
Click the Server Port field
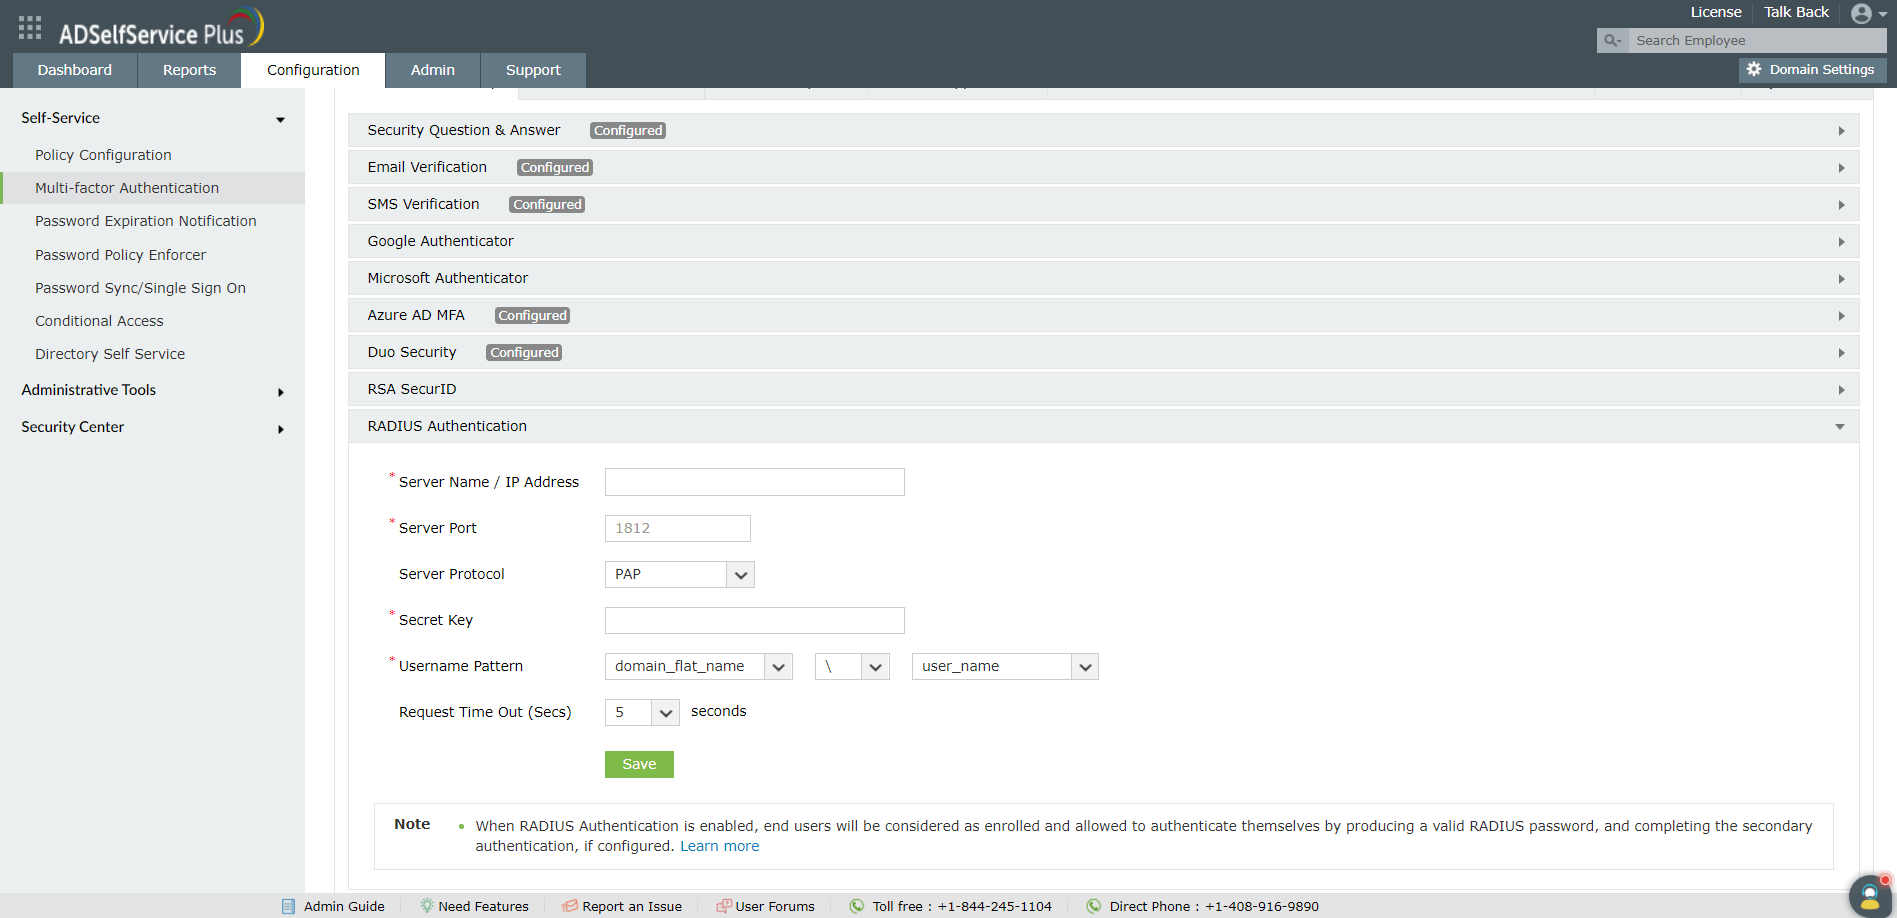tap(678, 529)
